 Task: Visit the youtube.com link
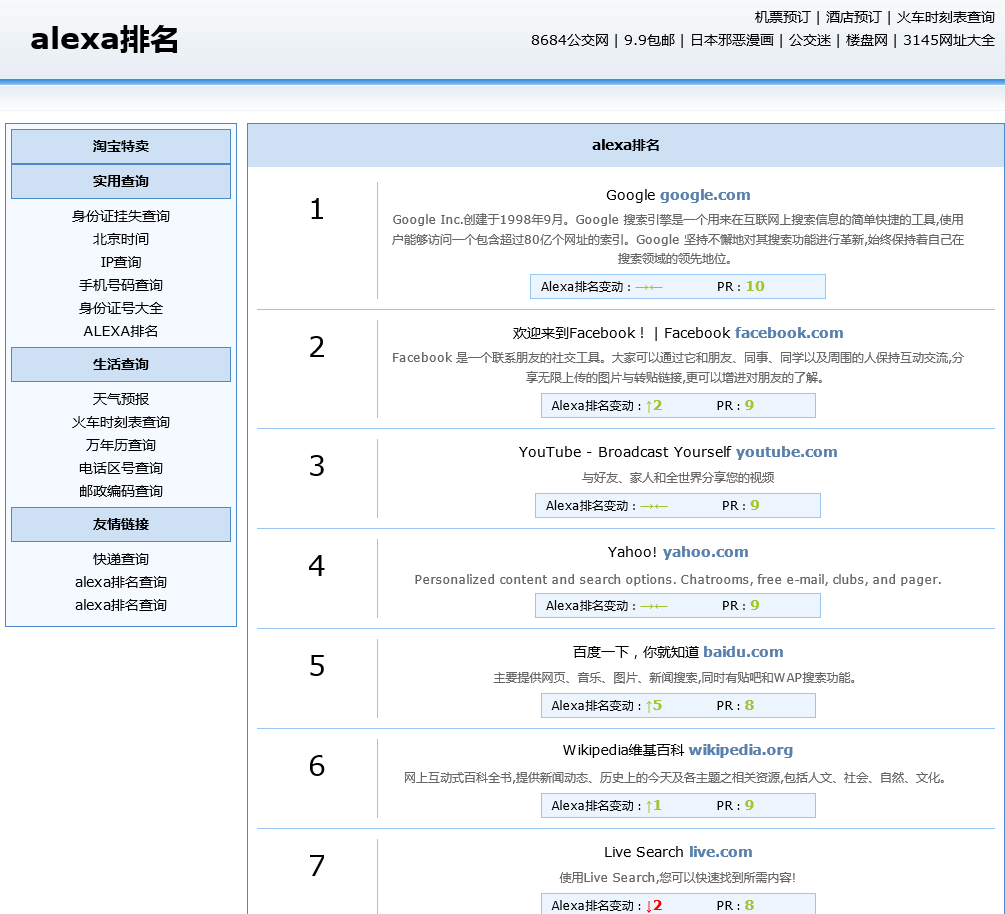point(786,452)
